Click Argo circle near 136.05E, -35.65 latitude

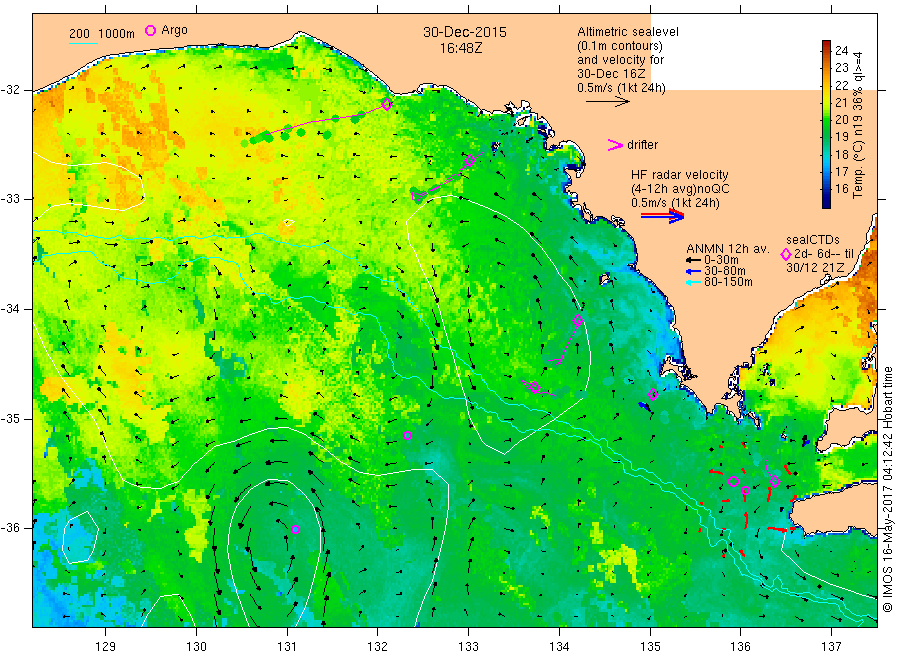click(746, 491)
